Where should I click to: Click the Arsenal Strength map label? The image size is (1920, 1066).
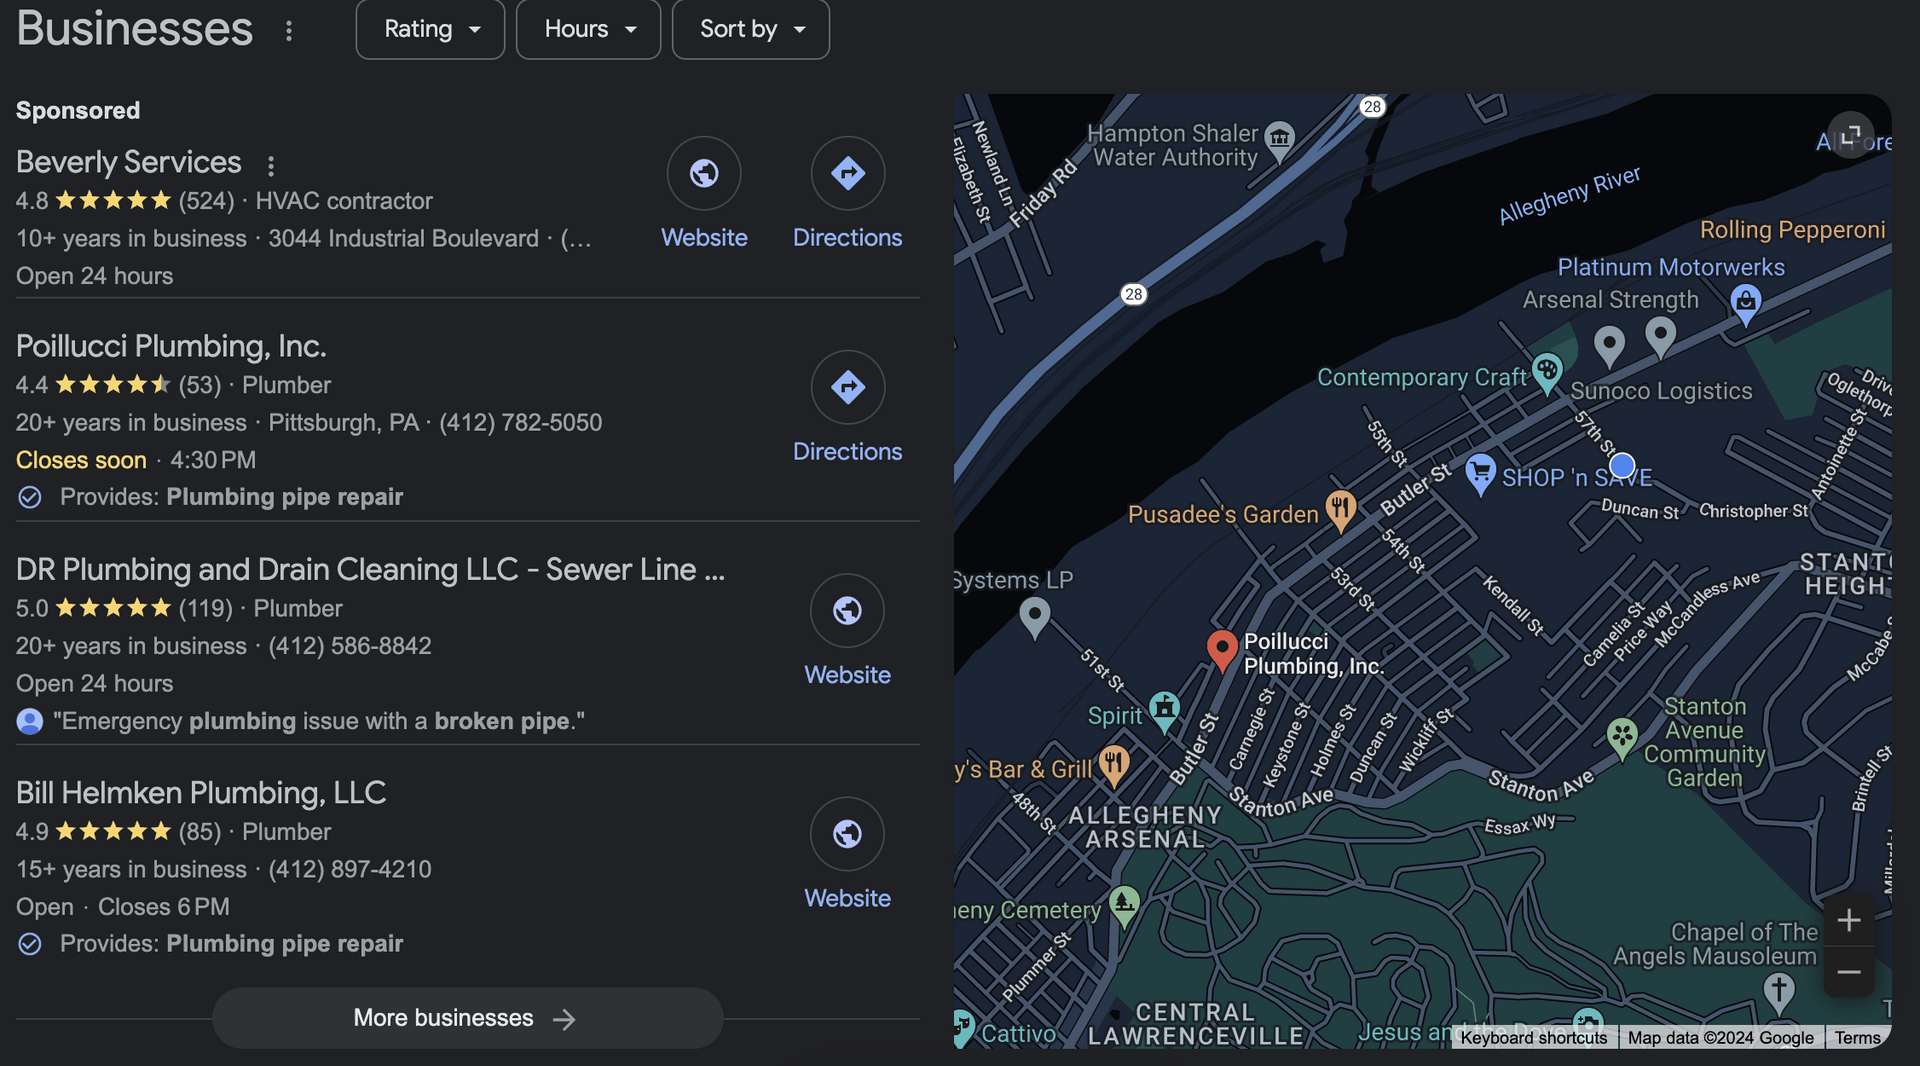1610,300
